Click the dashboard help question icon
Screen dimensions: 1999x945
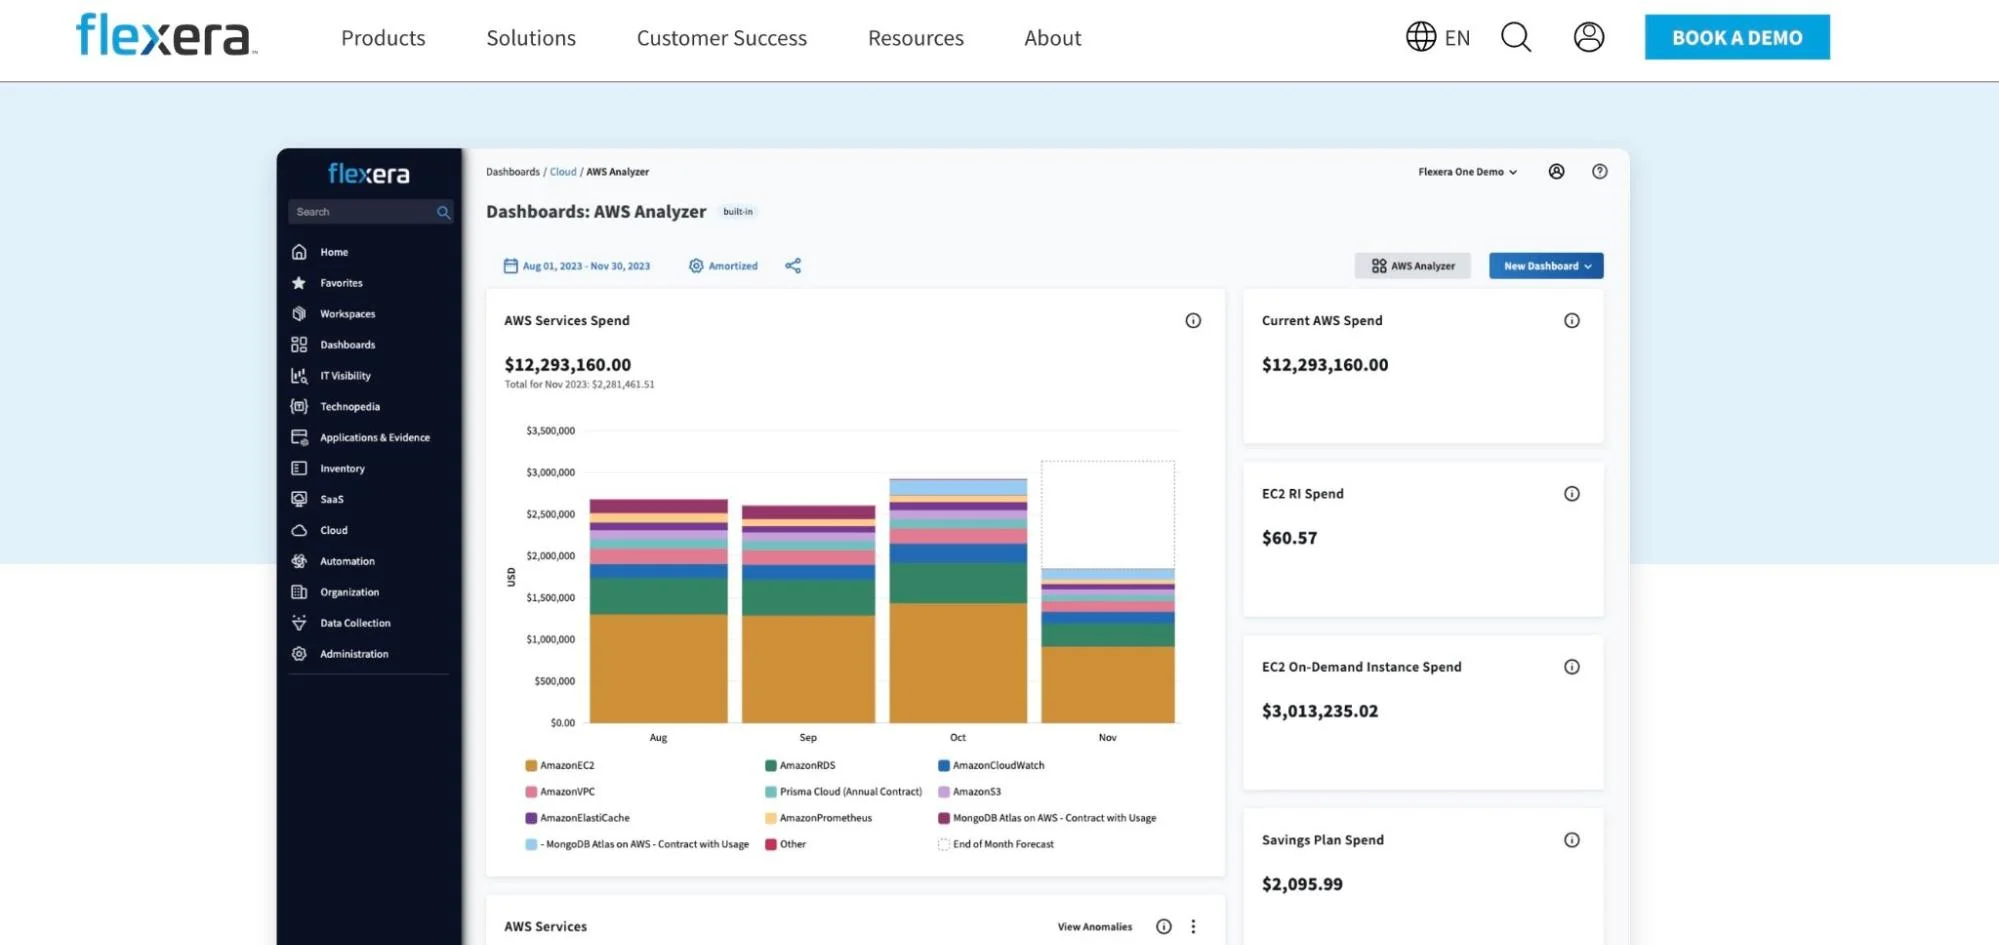coord(1600,172)
